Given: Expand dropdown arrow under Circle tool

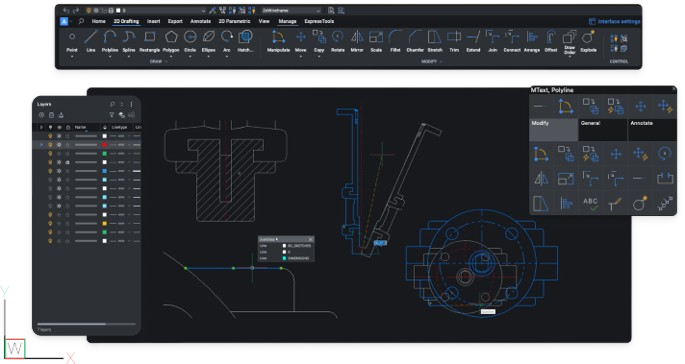Looking at the screenshot, I should pos(190,56).
